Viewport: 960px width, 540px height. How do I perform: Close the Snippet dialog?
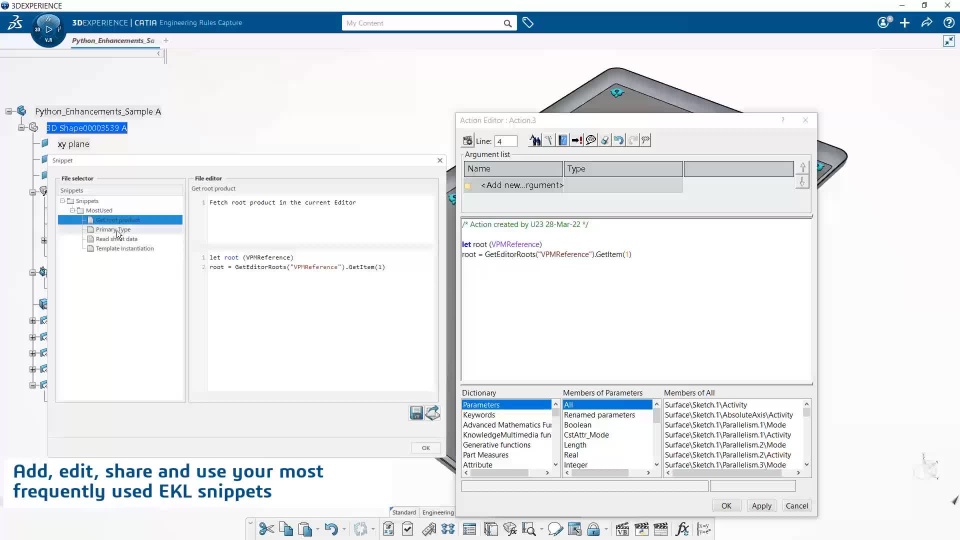440,160
